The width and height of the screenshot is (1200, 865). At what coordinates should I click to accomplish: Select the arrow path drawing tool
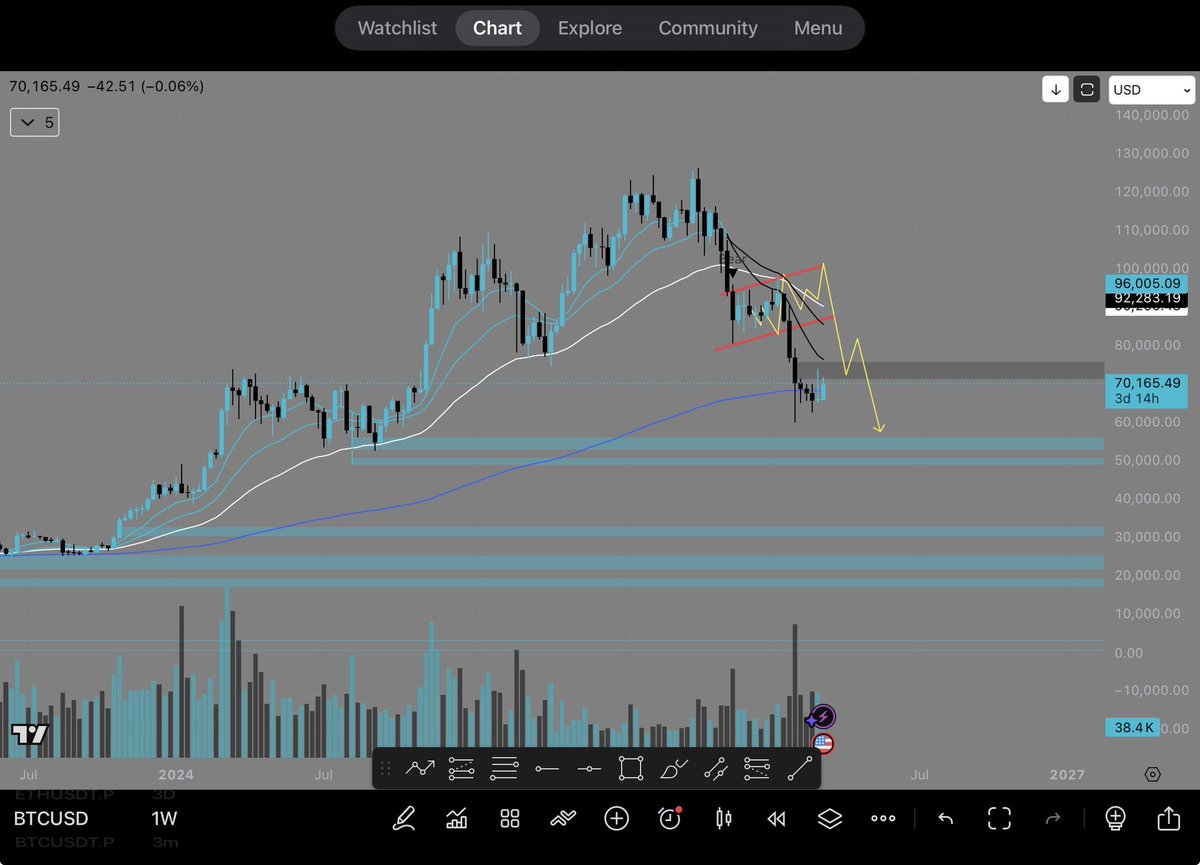click(x=420, y=768)
